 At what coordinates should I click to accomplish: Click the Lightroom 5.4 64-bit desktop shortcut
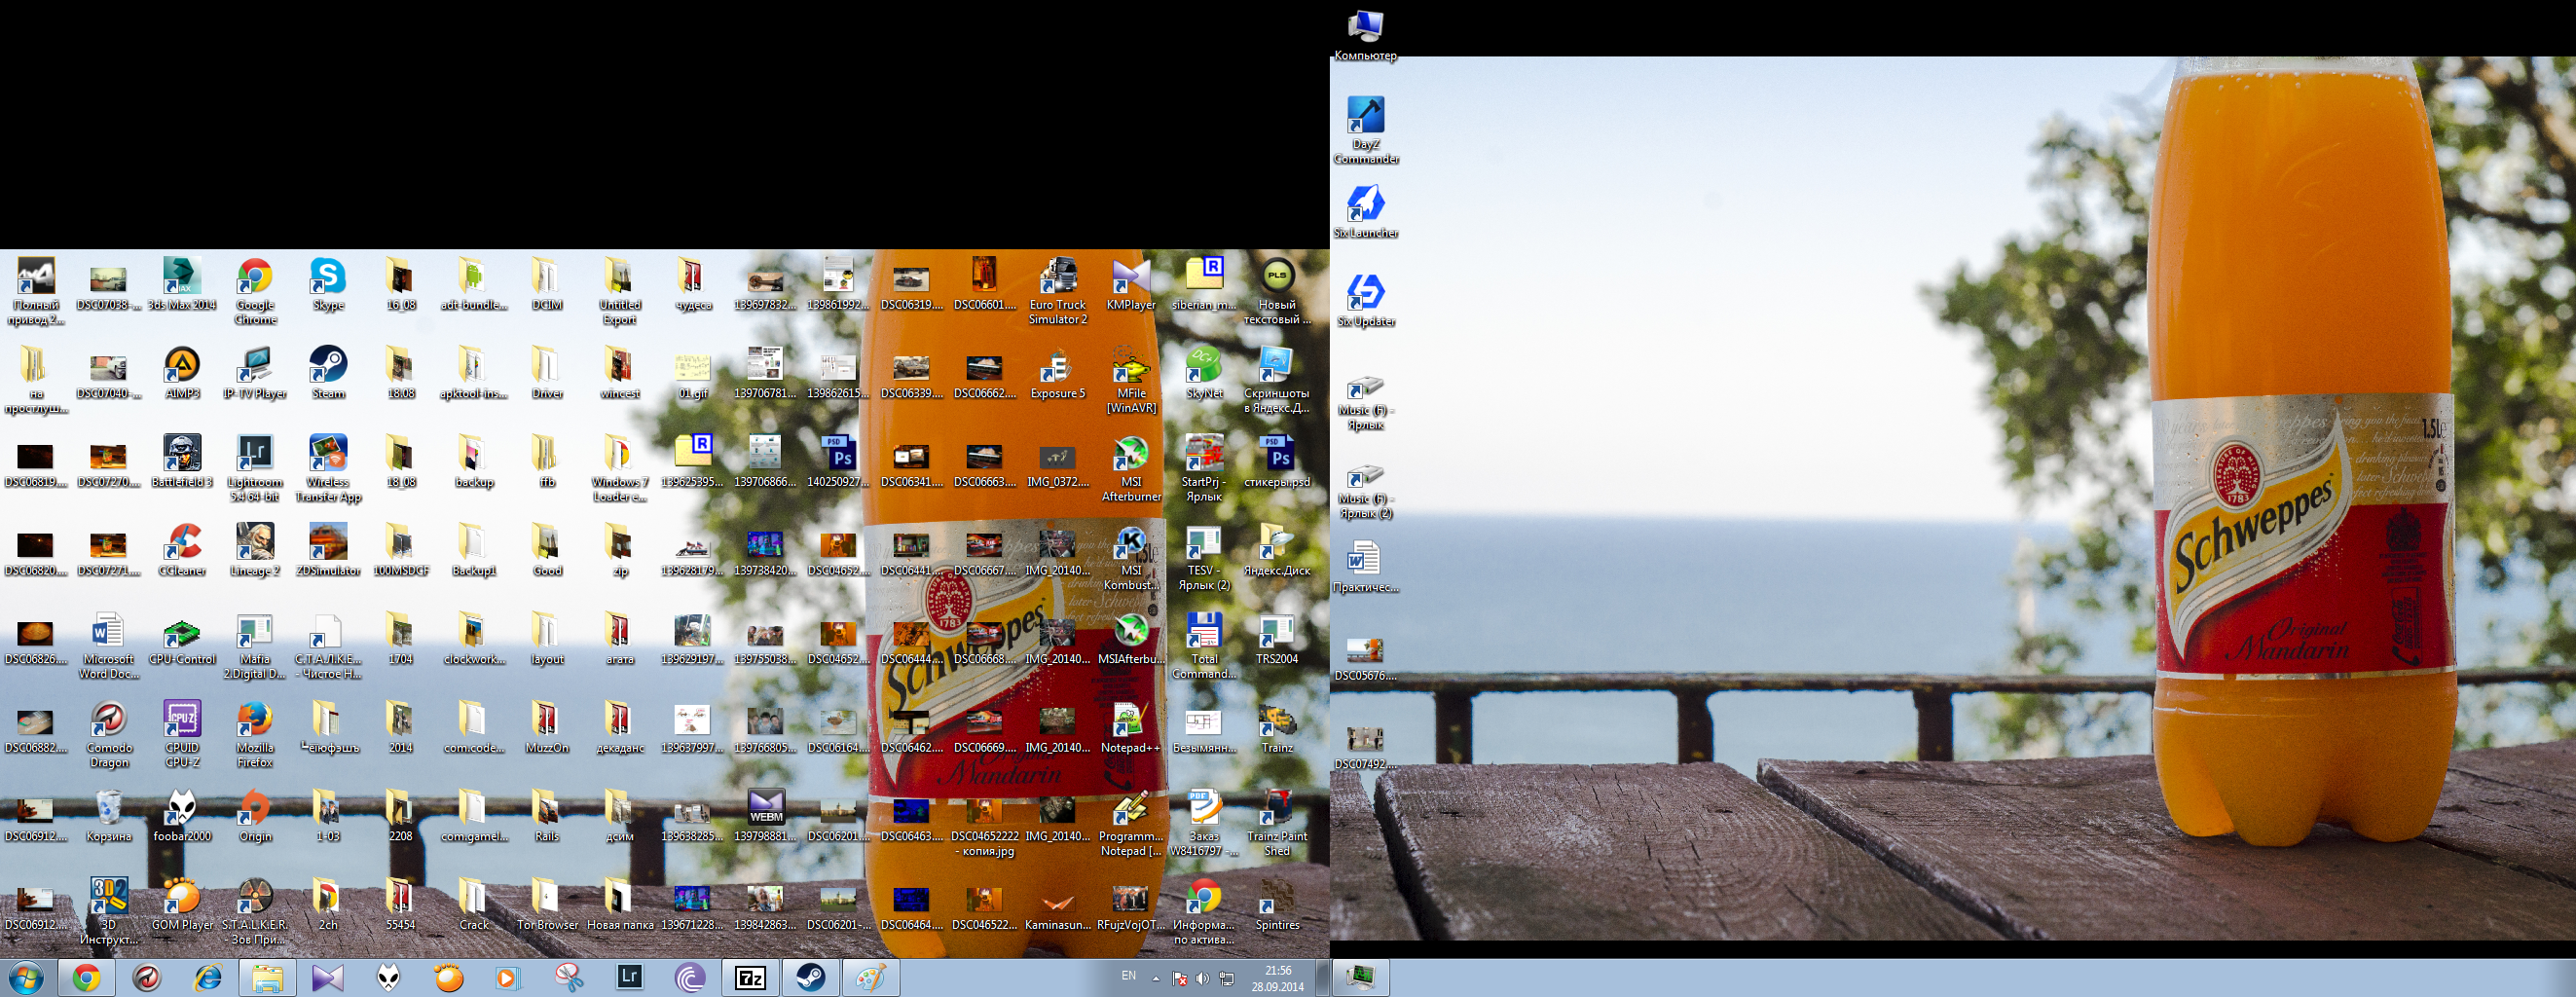(x=255, y=469)
